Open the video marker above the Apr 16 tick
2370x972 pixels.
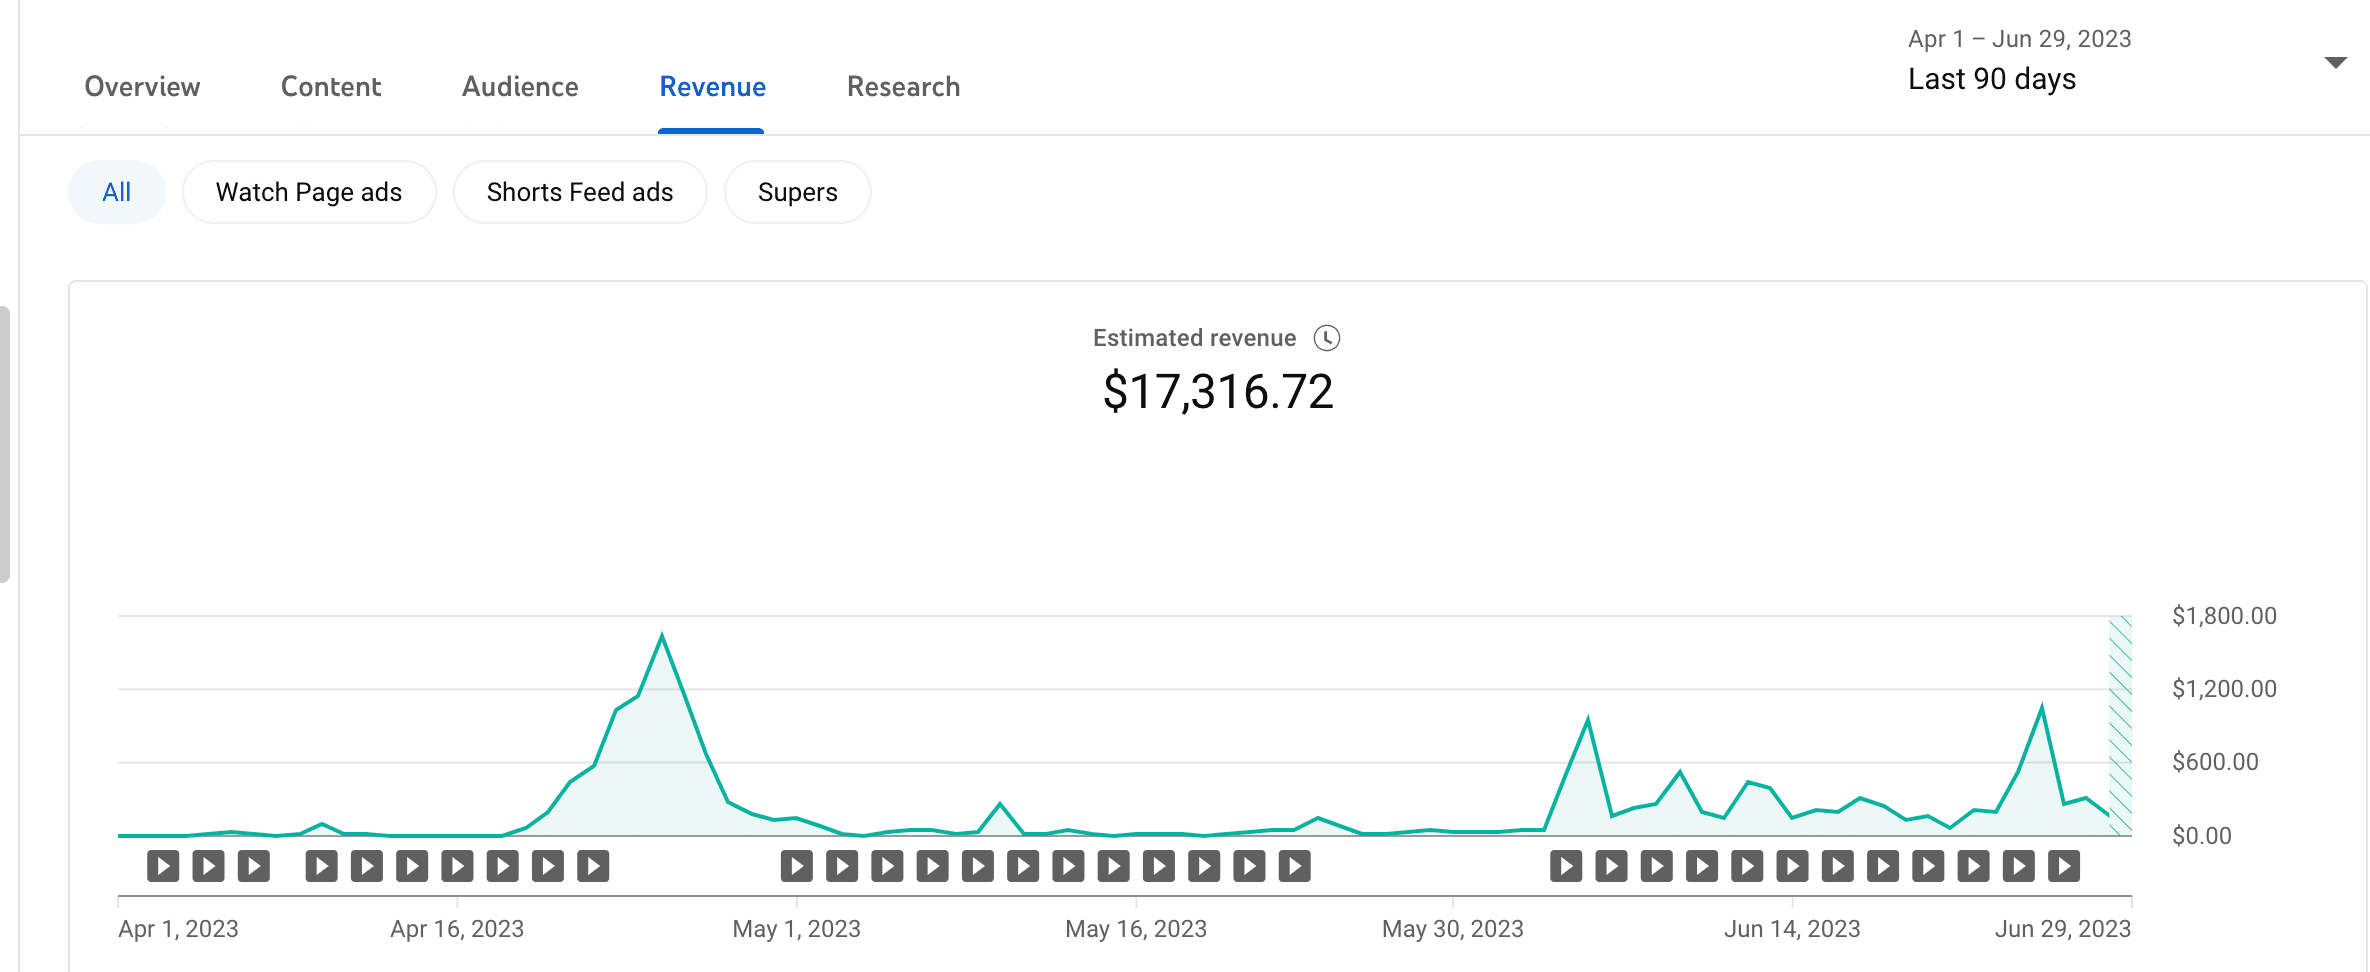coord(457,866)
